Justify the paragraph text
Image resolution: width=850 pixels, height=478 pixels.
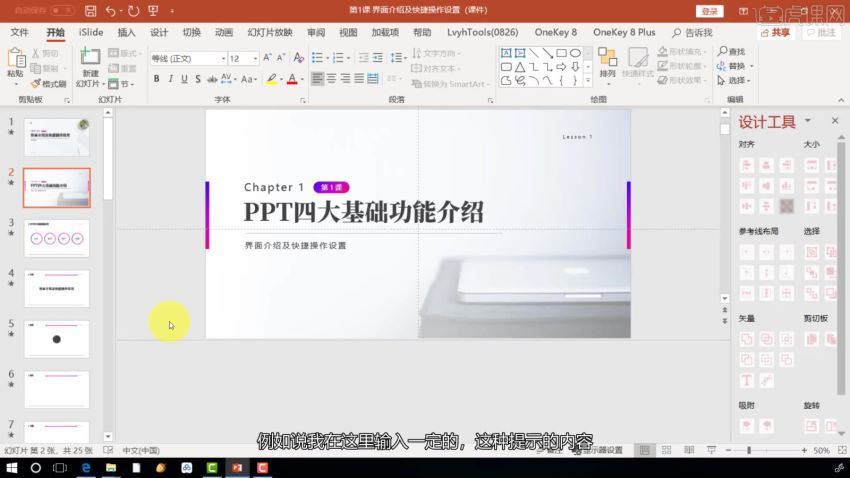[x=359, y=79]
